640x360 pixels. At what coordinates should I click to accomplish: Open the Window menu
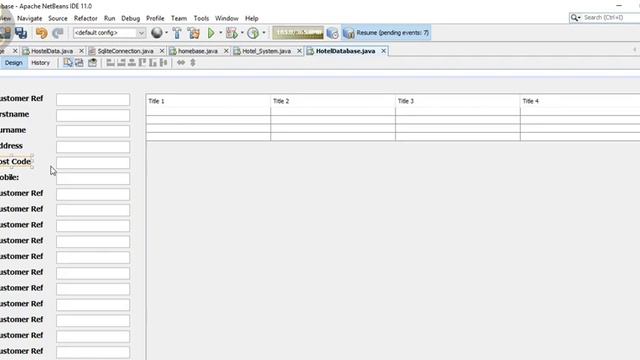coord(227,18)
